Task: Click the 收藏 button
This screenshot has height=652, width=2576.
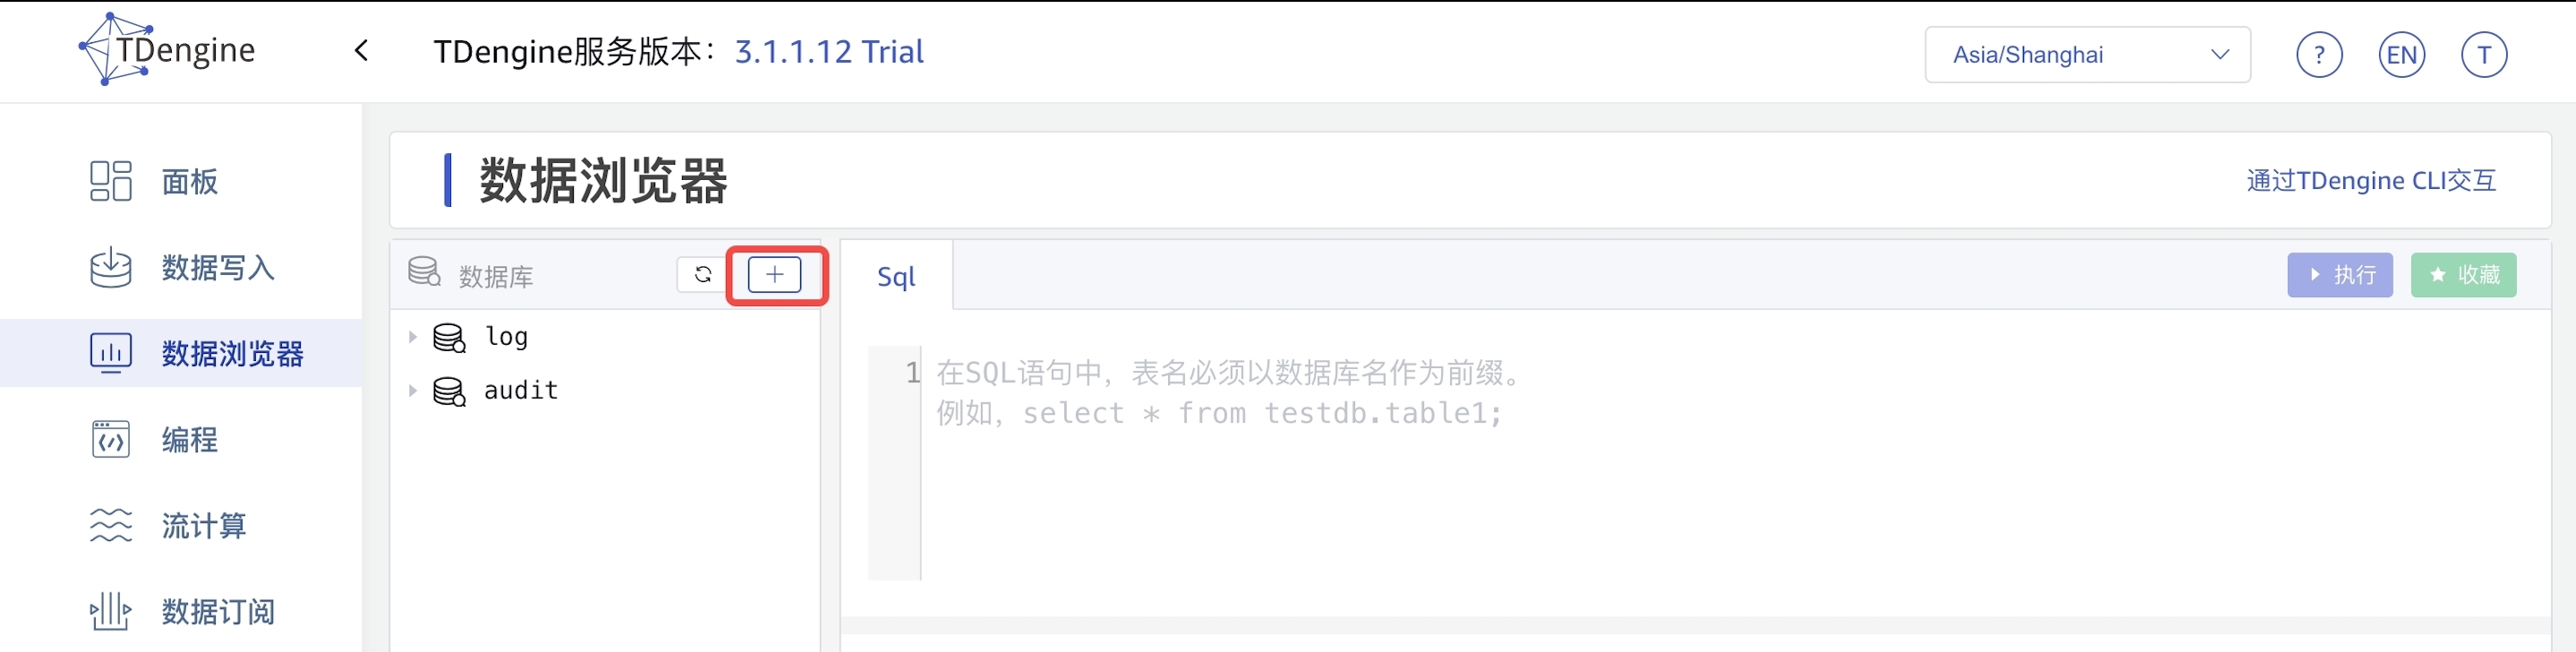Action: click(x=2463, y=275)
